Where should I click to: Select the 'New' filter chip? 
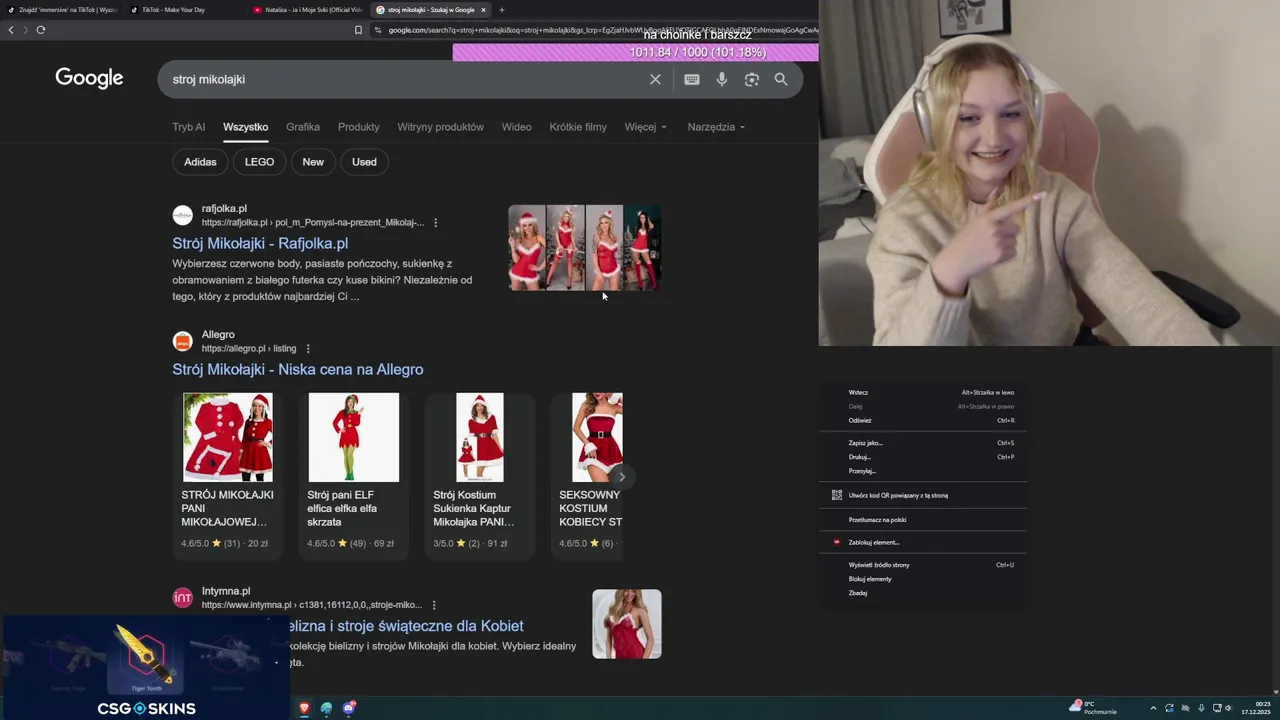[313, 162]
